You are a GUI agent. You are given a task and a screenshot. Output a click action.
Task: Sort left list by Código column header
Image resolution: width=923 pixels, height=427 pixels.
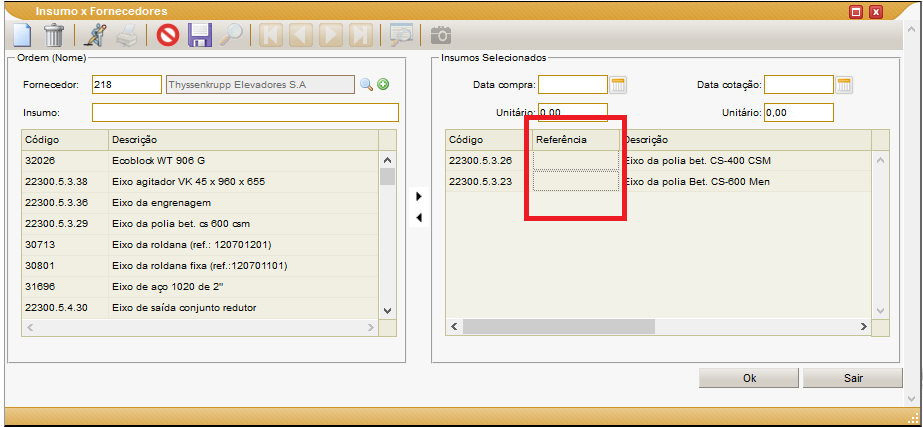pyautogui.click(x=65, y=140)
